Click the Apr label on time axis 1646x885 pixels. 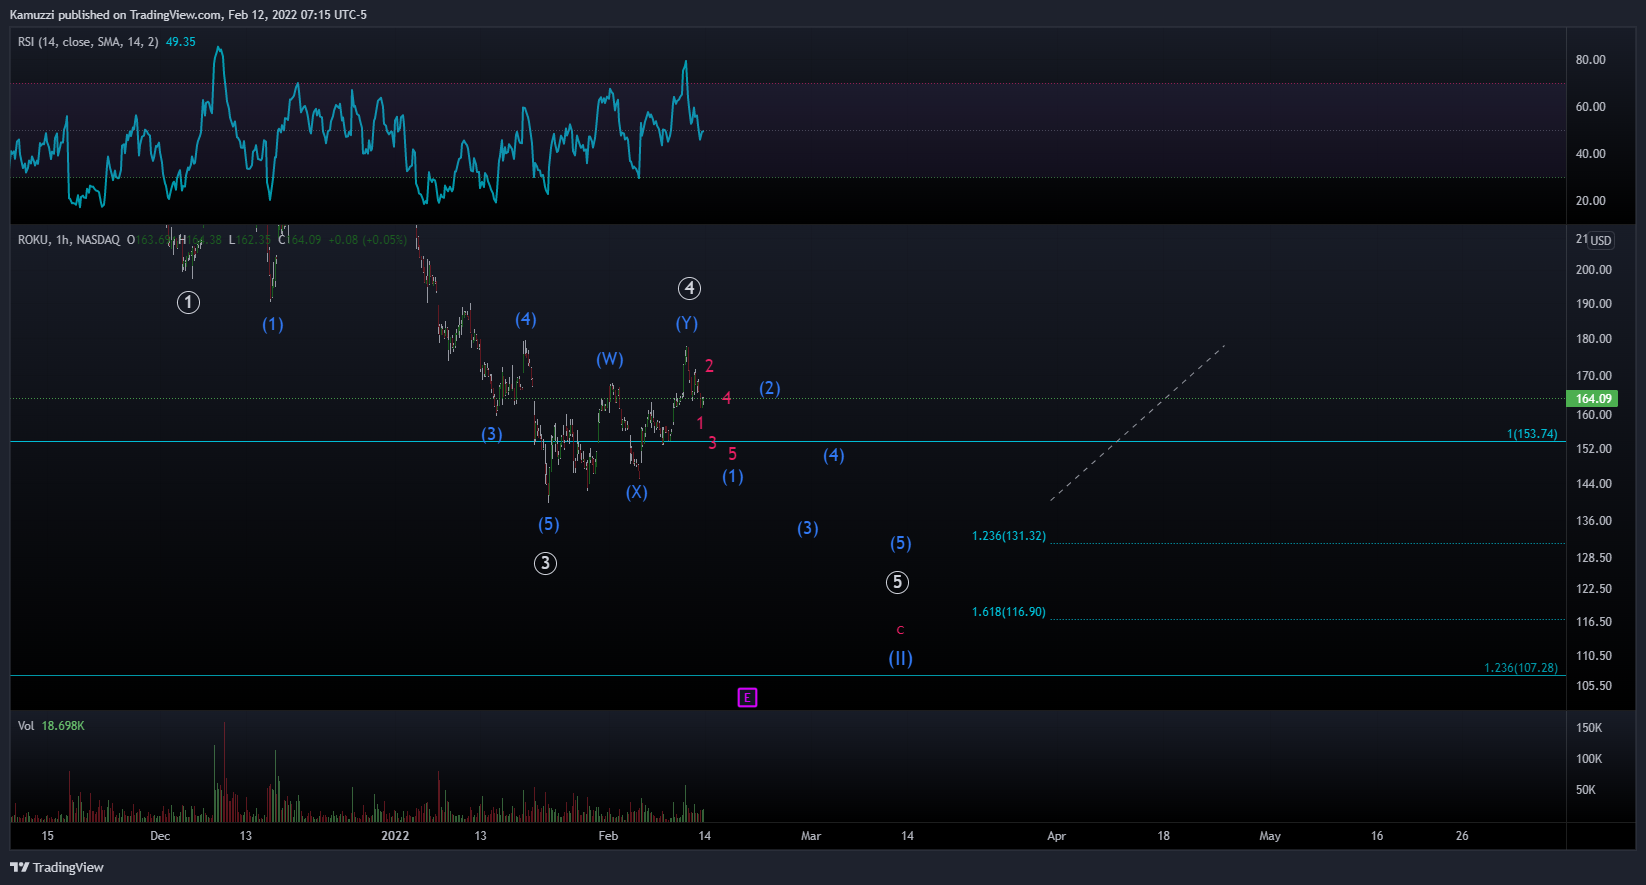tap(1056, 836)
